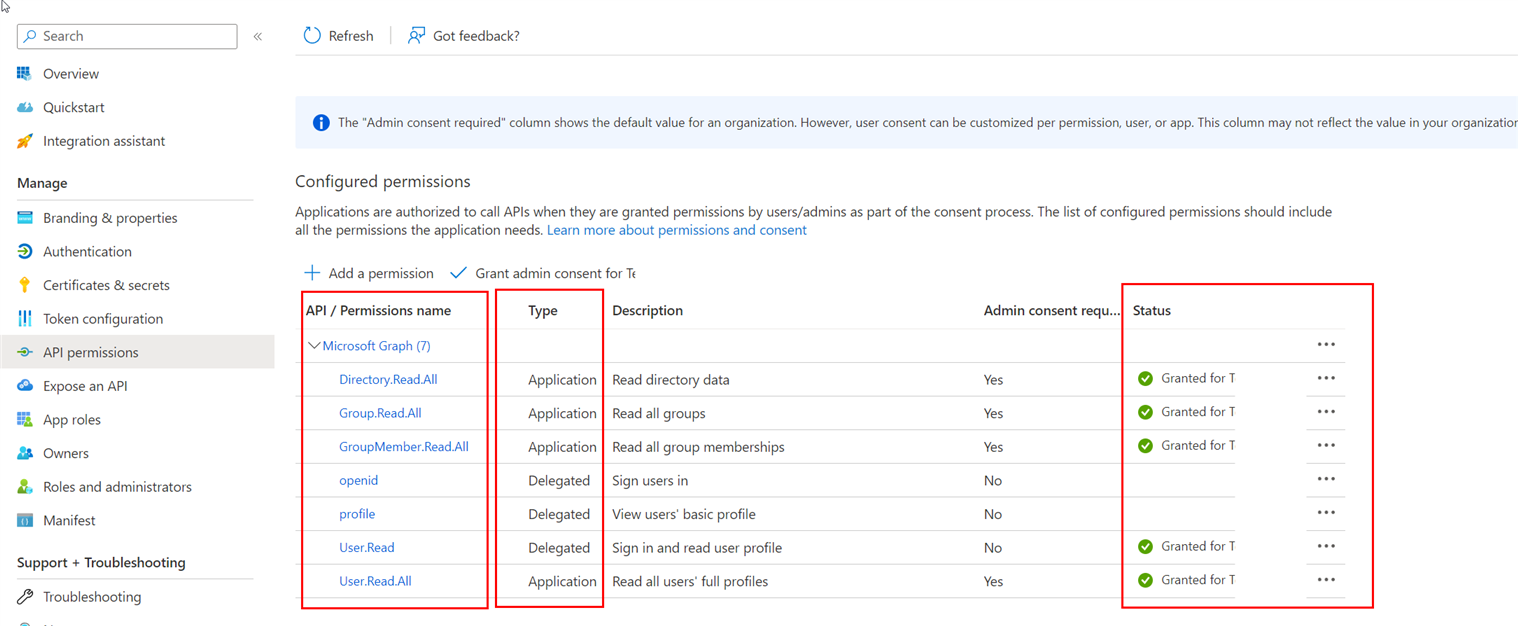Click green check for GroupMember.Read.All status
Screen dimensions: 1518x626
coord(1145,446)
